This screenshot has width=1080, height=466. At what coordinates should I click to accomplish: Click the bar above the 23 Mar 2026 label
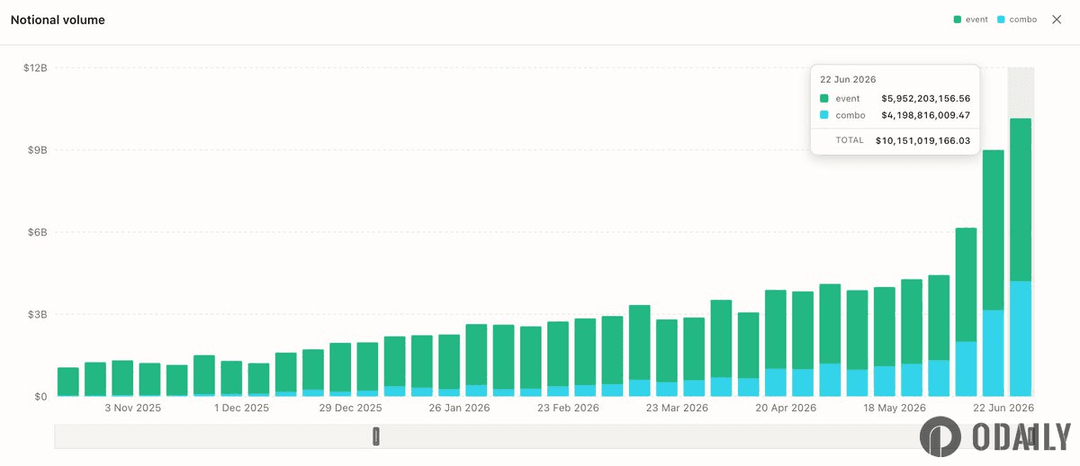[x=666, y=358]
